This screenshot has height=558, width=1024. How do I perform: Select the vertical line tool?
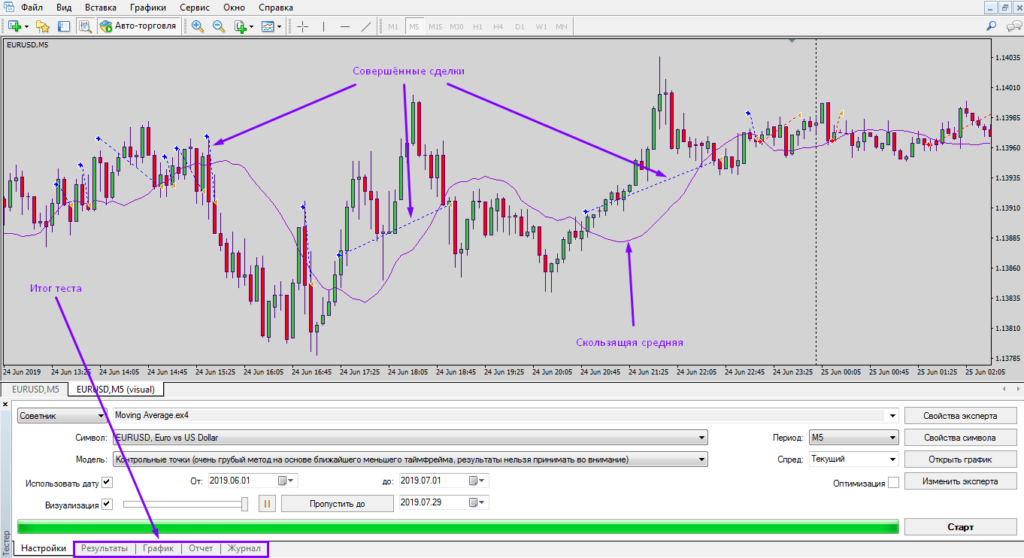[323, 26]
